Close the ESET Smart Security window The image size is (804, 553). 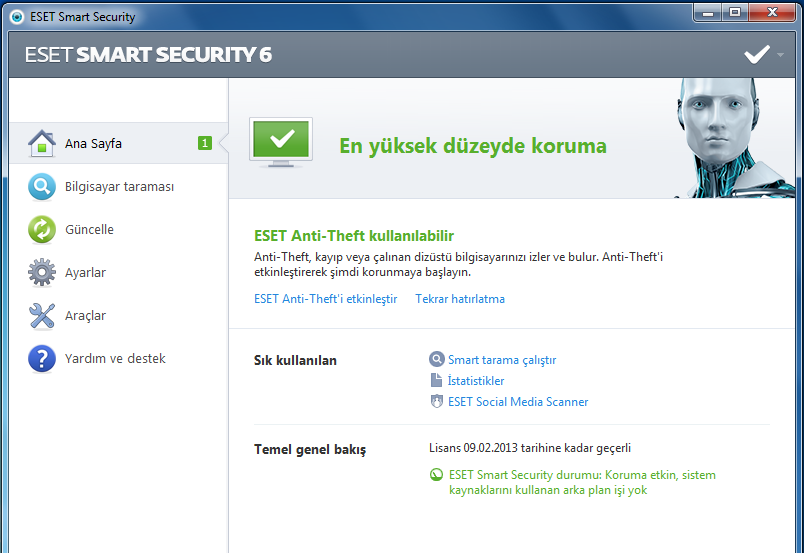tap(772, 12)
